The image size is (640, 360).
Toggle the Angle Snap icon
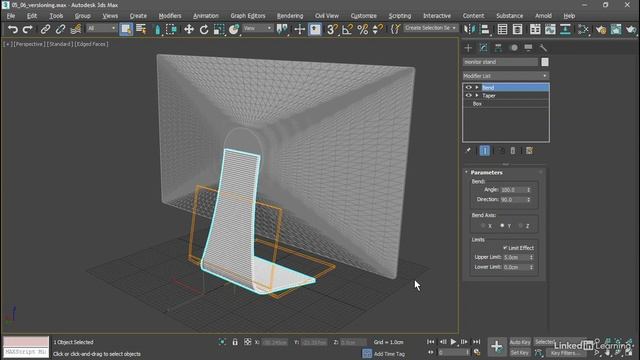point(347,29)
